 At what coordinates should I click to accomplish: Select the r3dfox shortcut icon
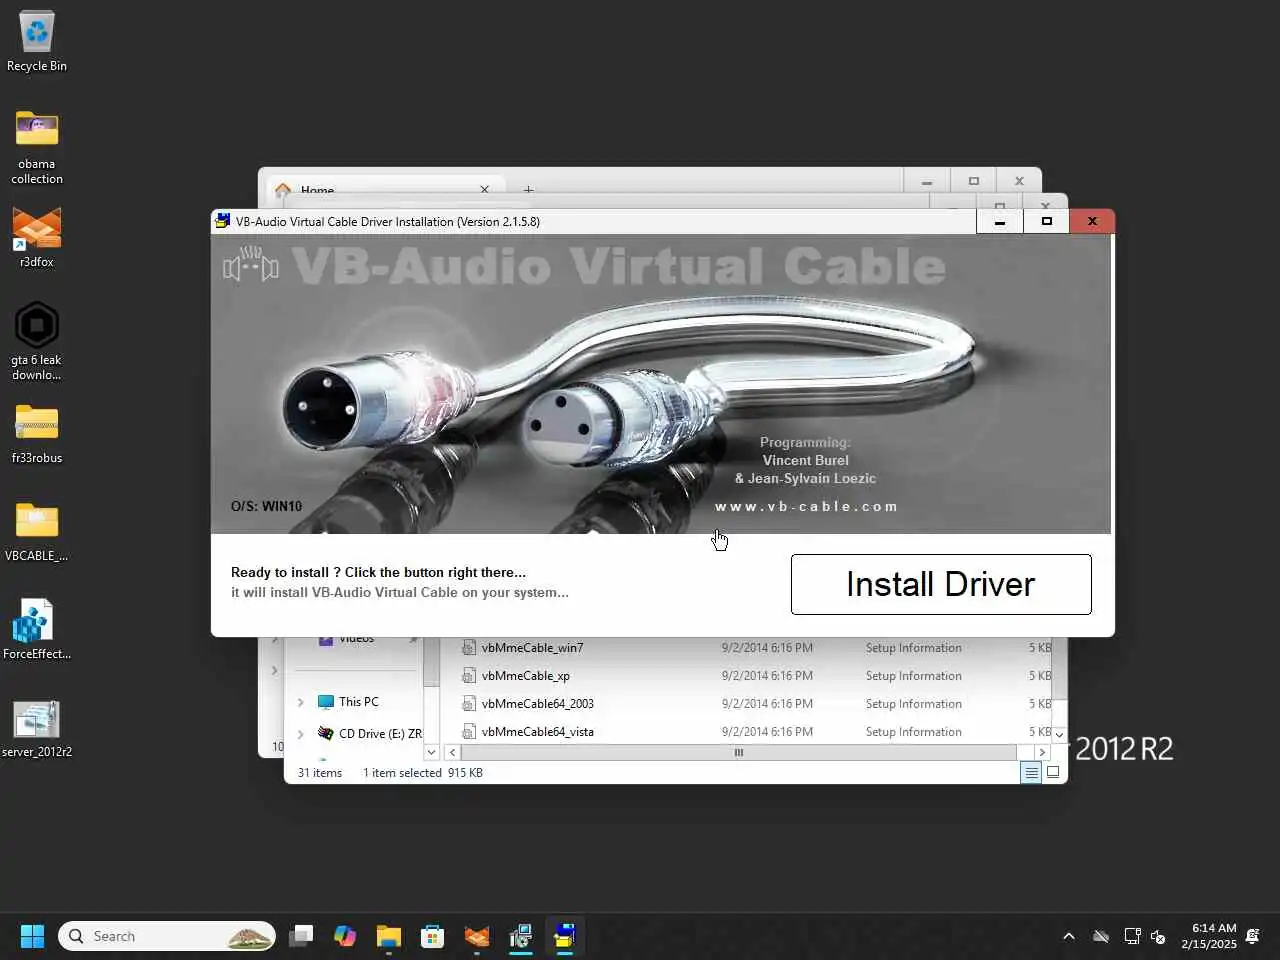pyautogui.click(x=37, y=238)
